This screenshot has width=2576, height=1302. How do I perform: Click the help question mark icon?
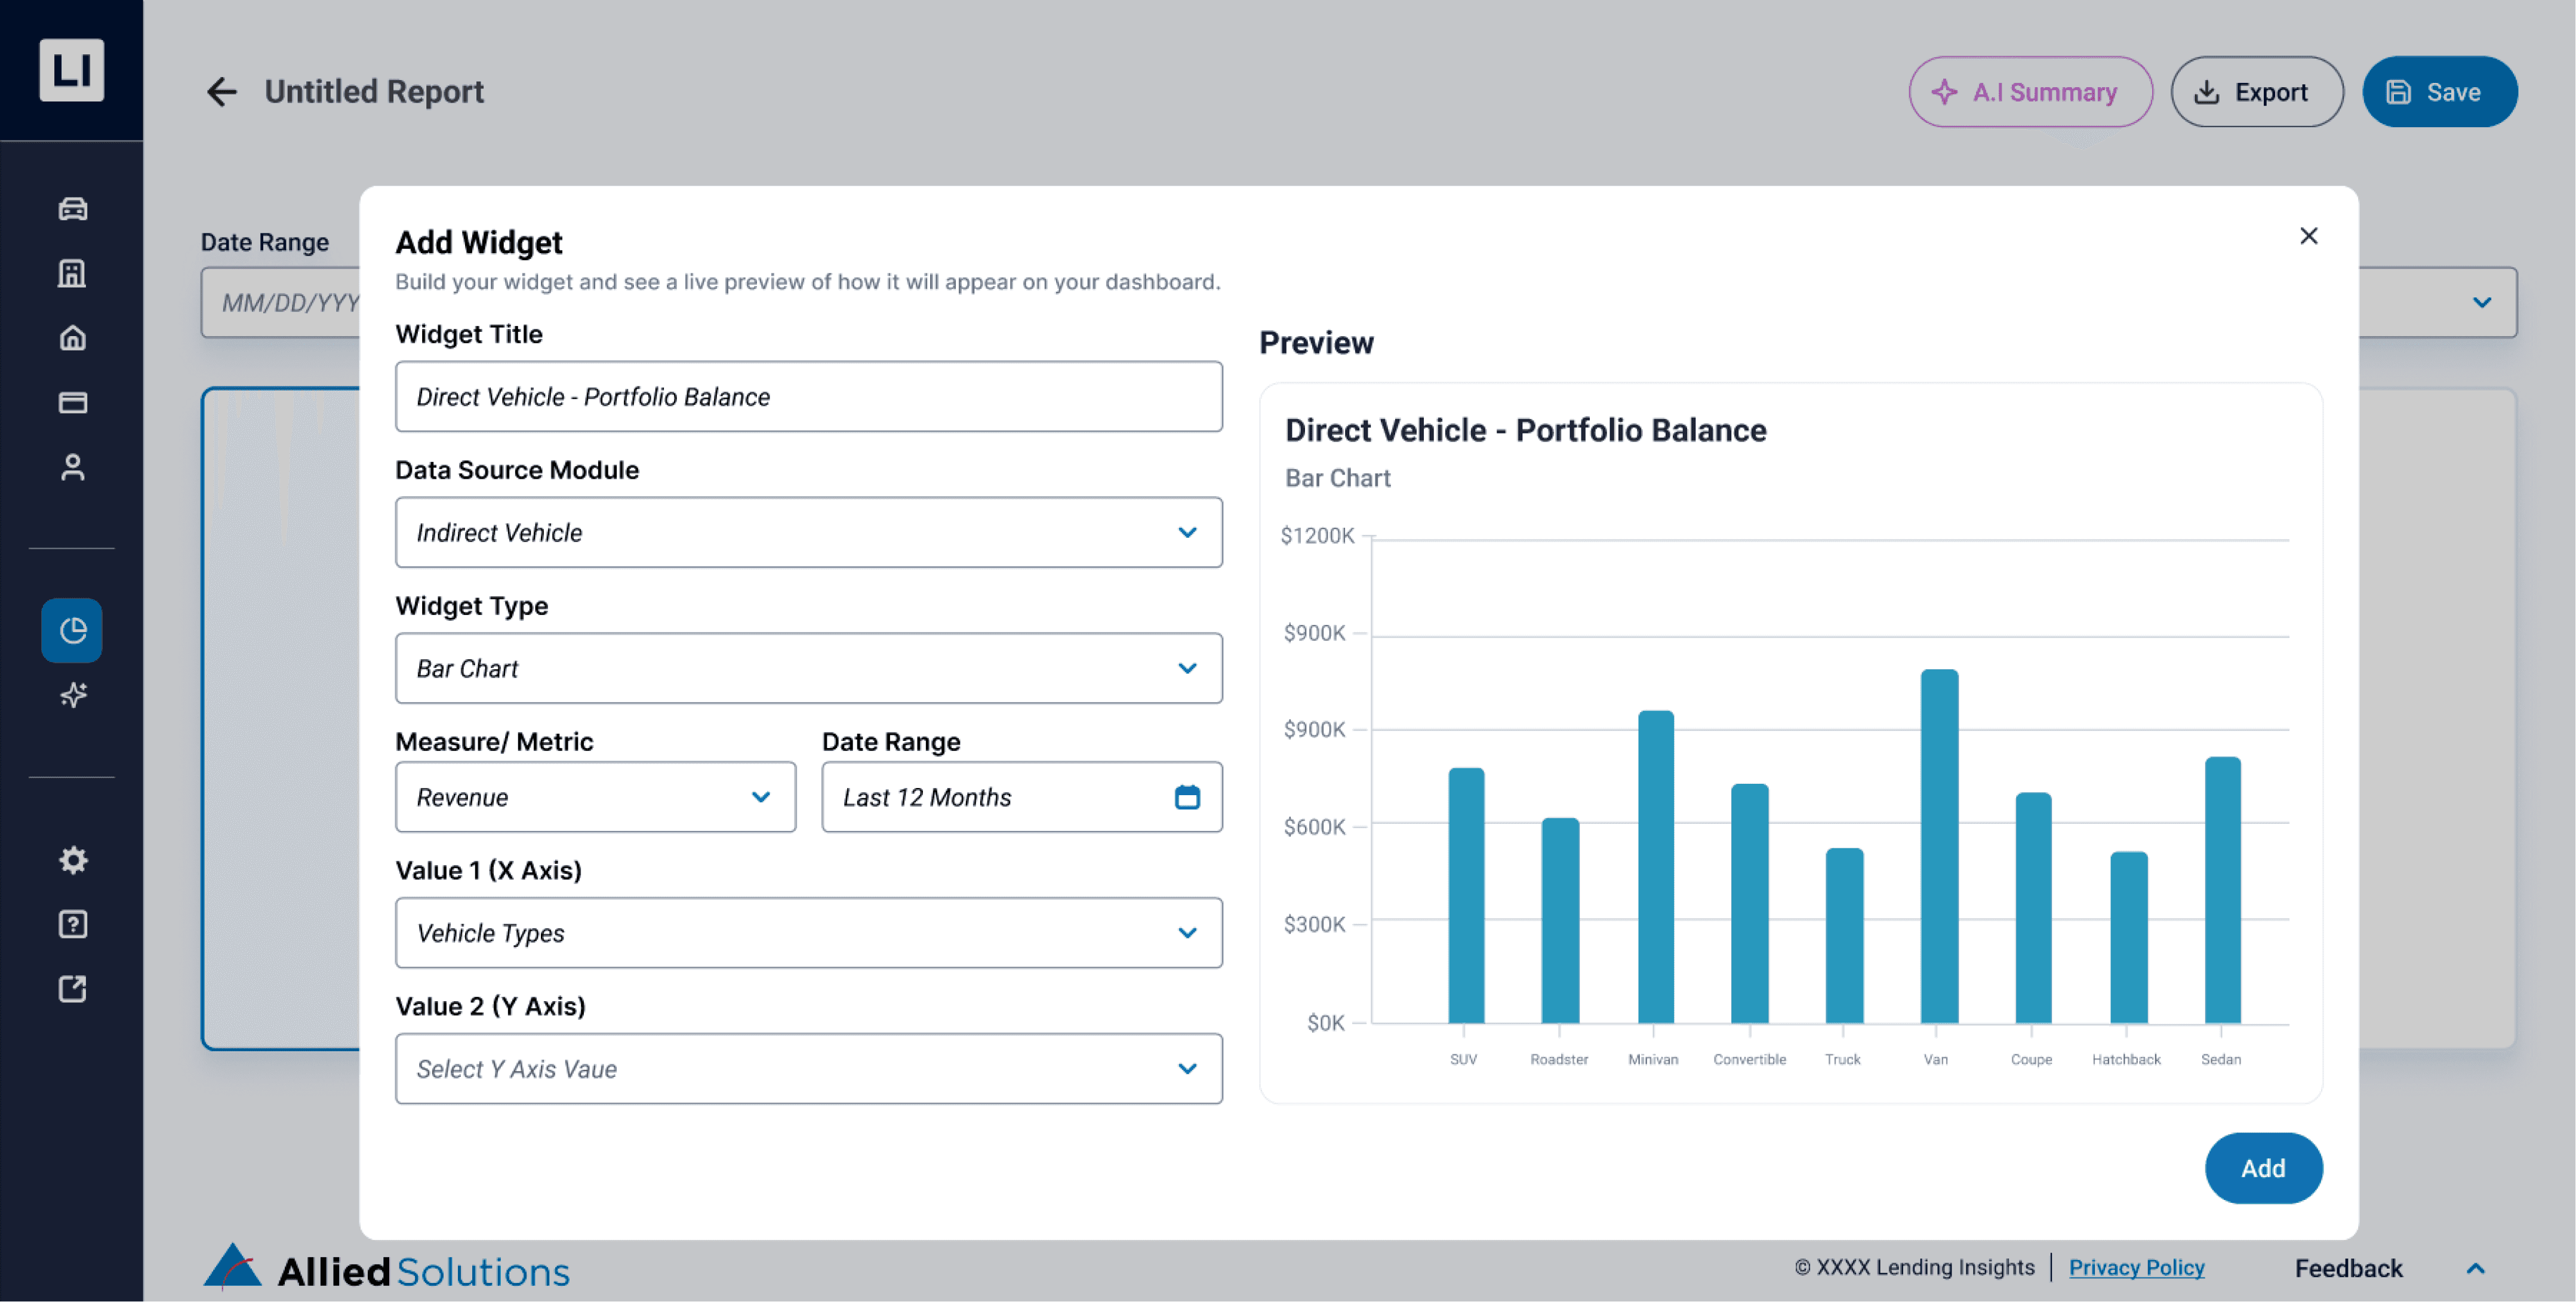[x=72, y=924]
